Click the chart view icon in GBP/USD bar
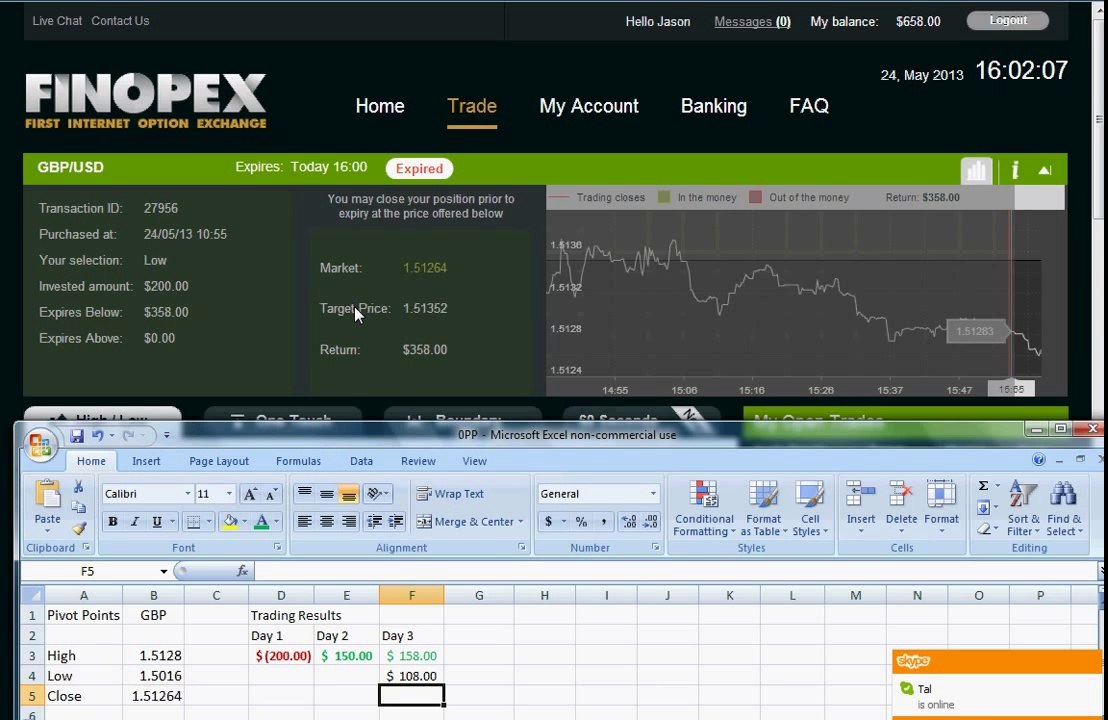1108x720 pixels. click(976, 170)
